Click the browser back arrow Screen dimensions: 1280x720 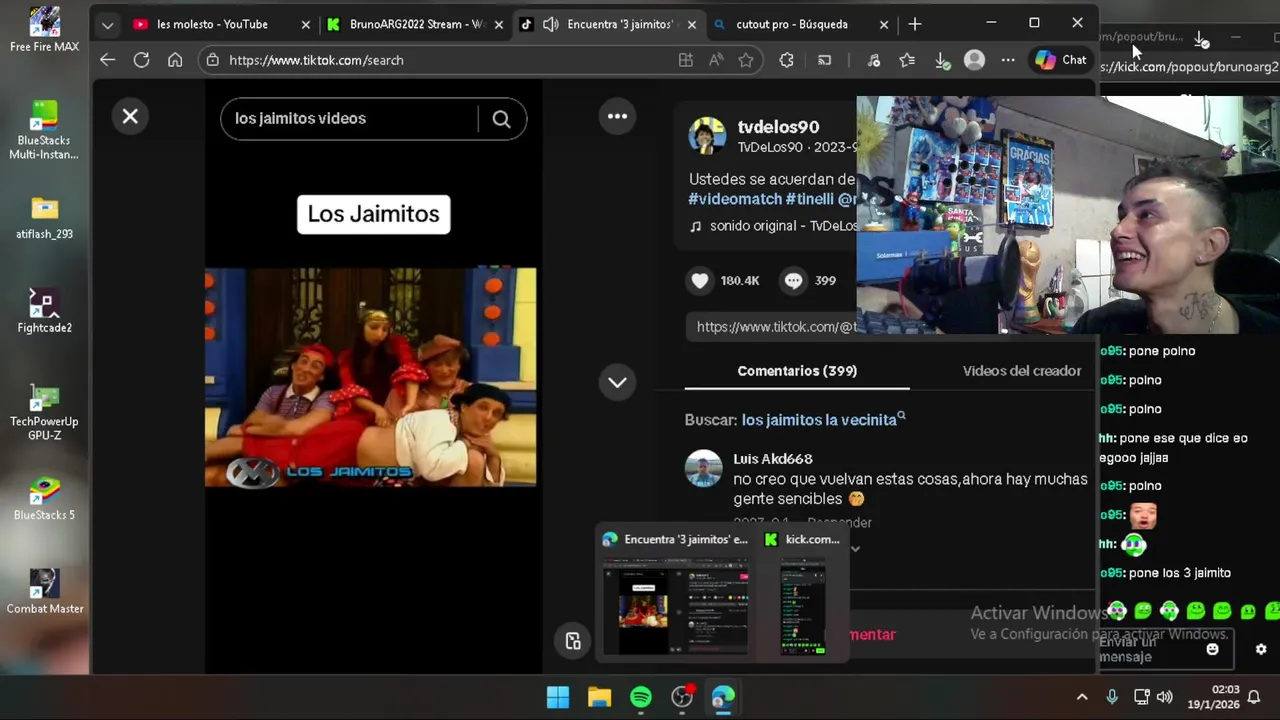[x=107, y=60]
